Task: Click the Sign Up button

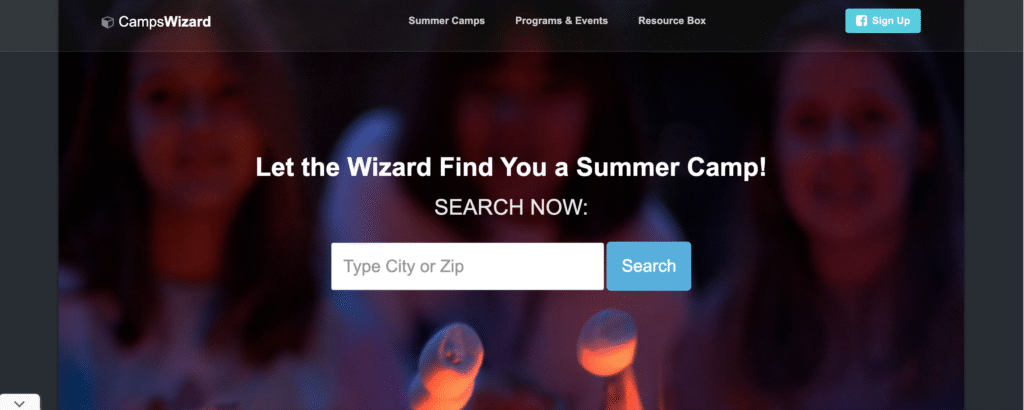Action: coord(883,21)
